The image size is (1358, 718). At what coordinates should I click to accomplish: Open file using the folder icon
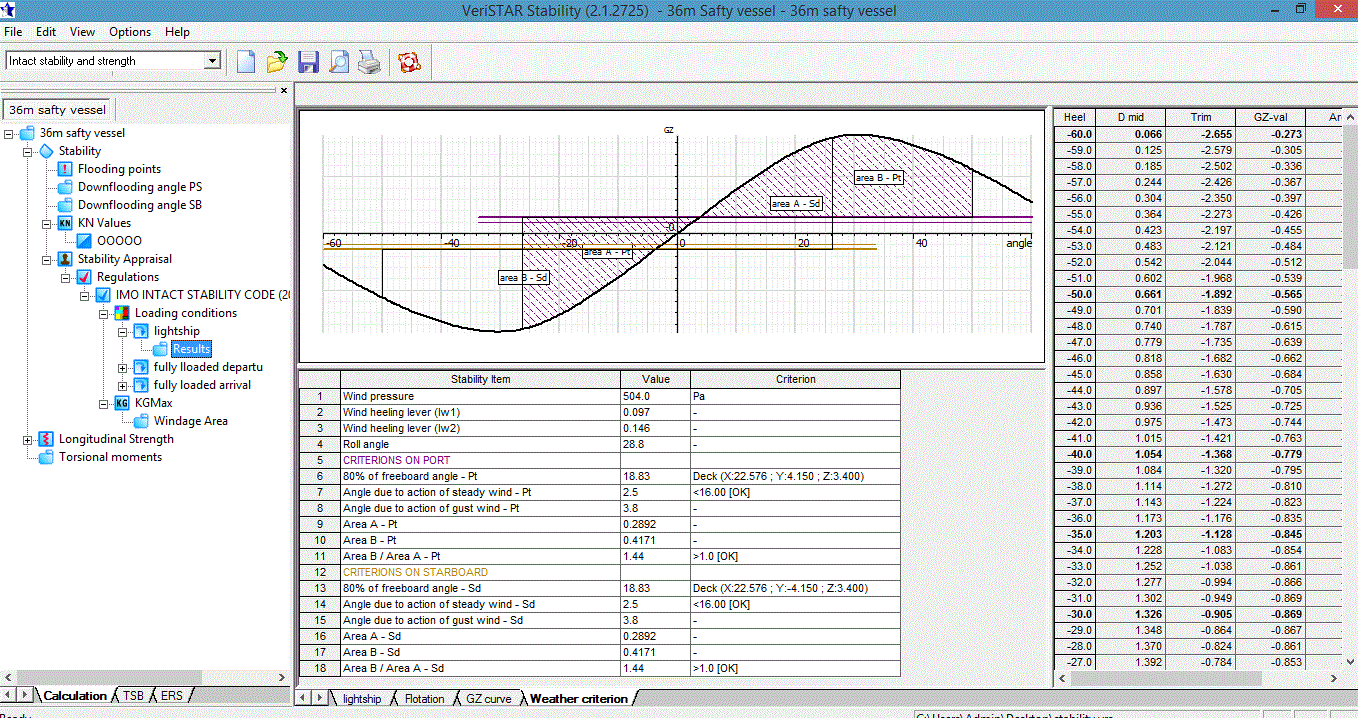click(277, 62)
